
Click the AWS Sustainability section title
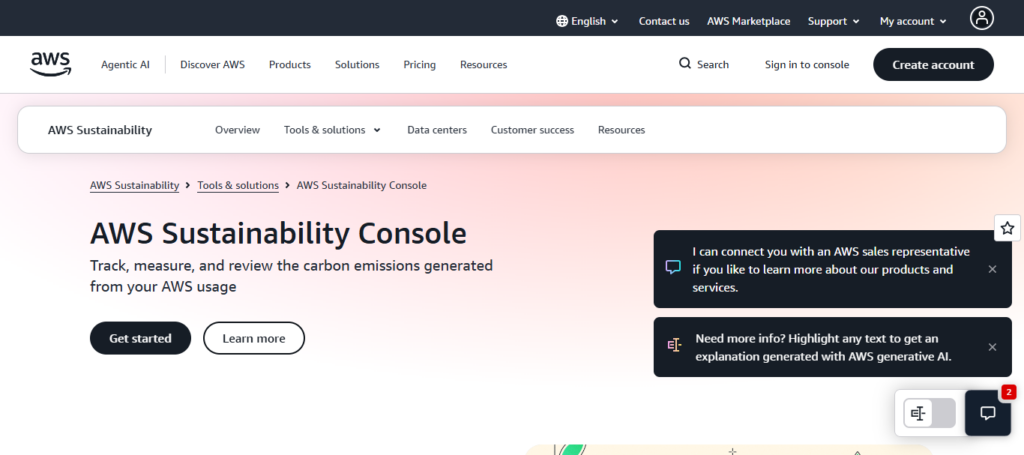[100, 130]
